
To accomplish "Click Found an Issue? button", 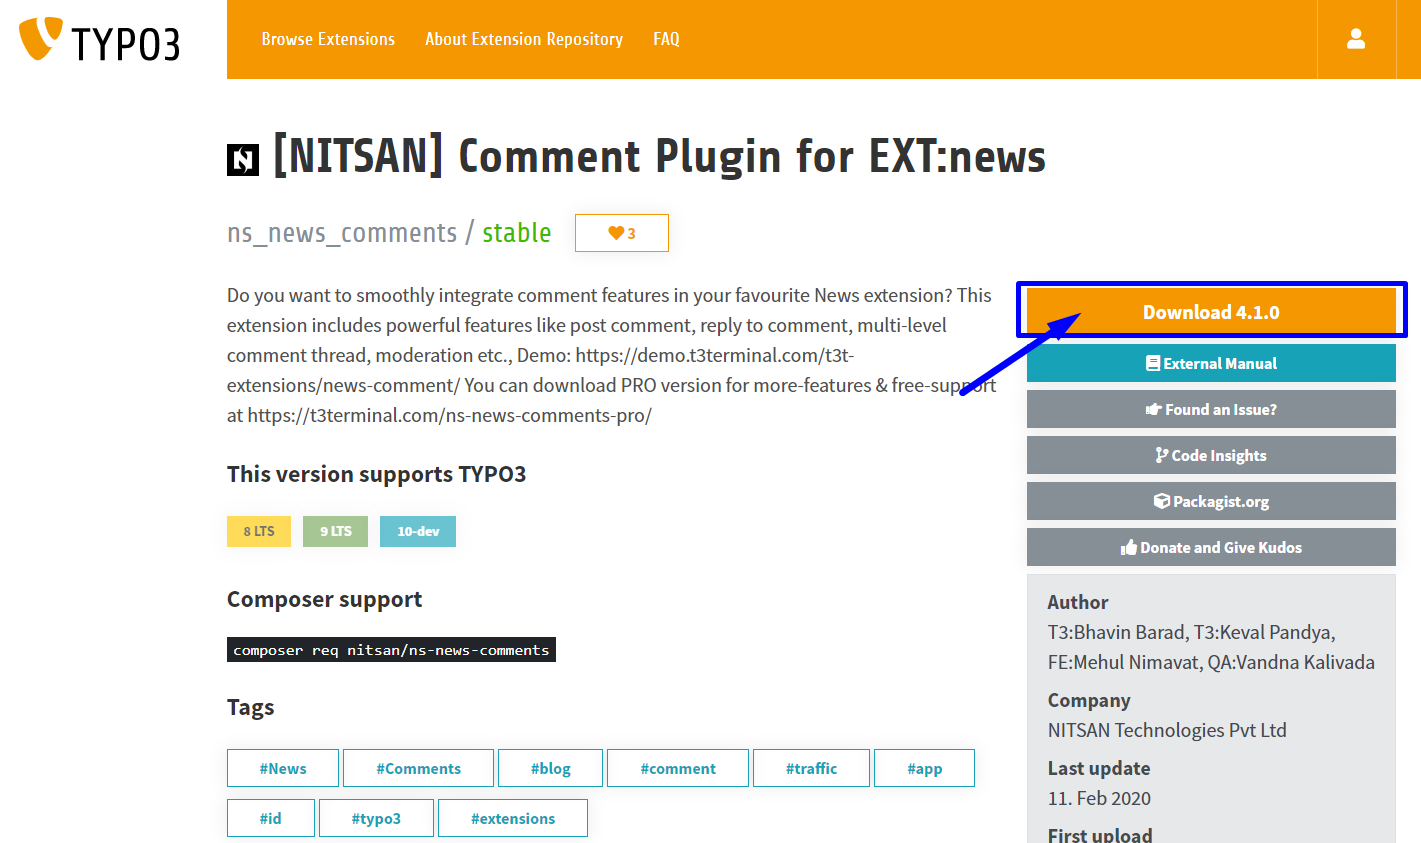I will coord(1211,409).
